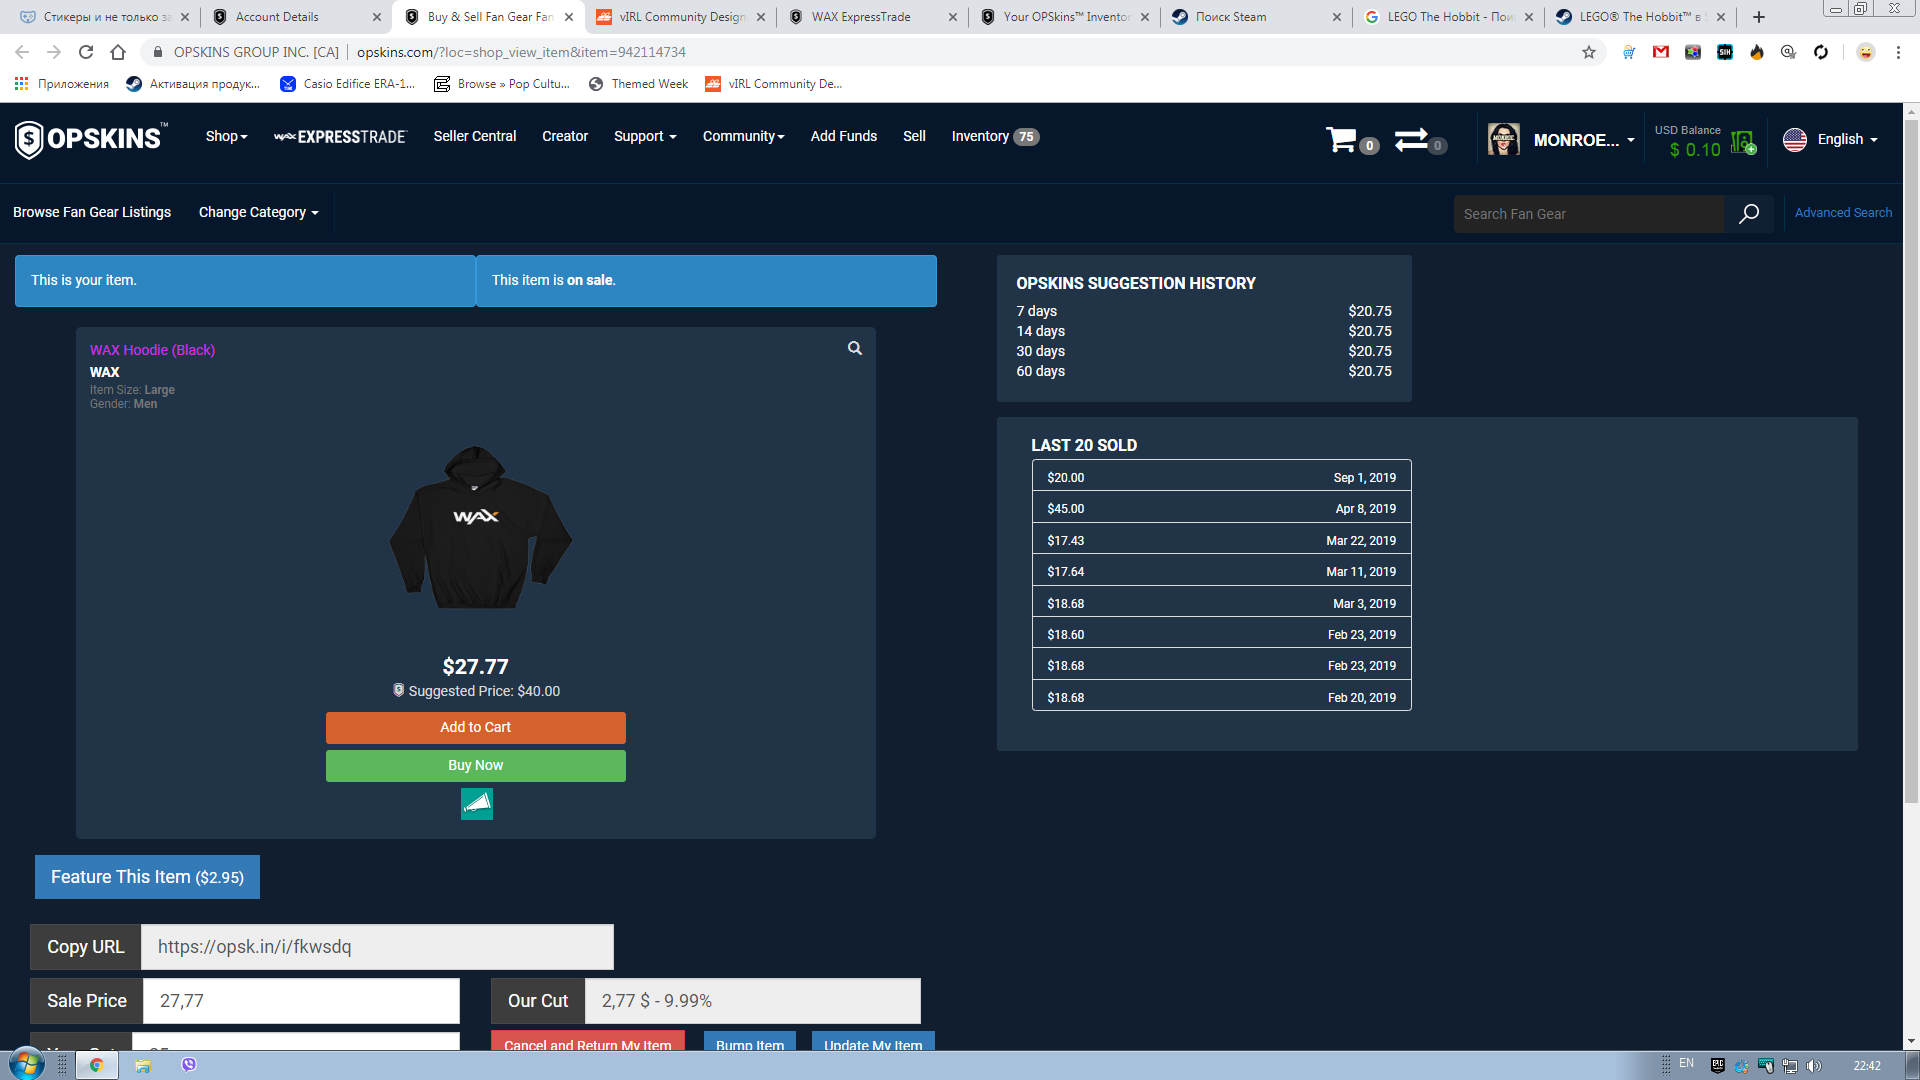Close the Account Details tab
This screenshot has height=1080, width=1920.
pos(377,17)
